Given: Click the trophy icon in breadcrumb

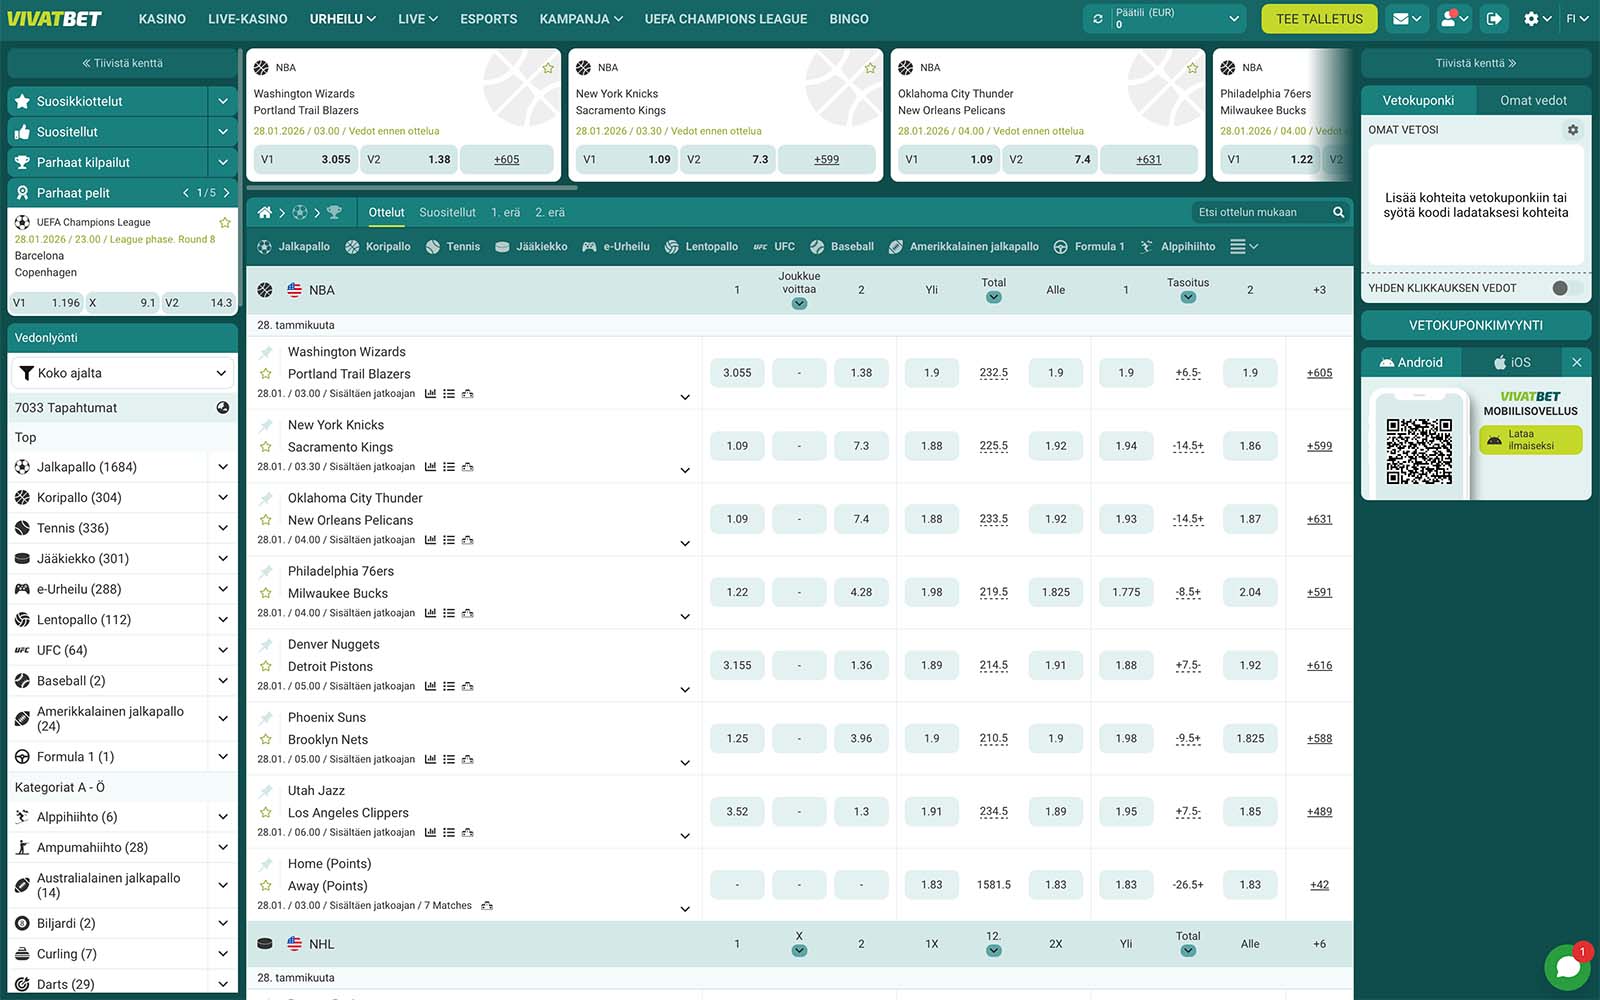Looking at the screenshot, I should 334,212.
